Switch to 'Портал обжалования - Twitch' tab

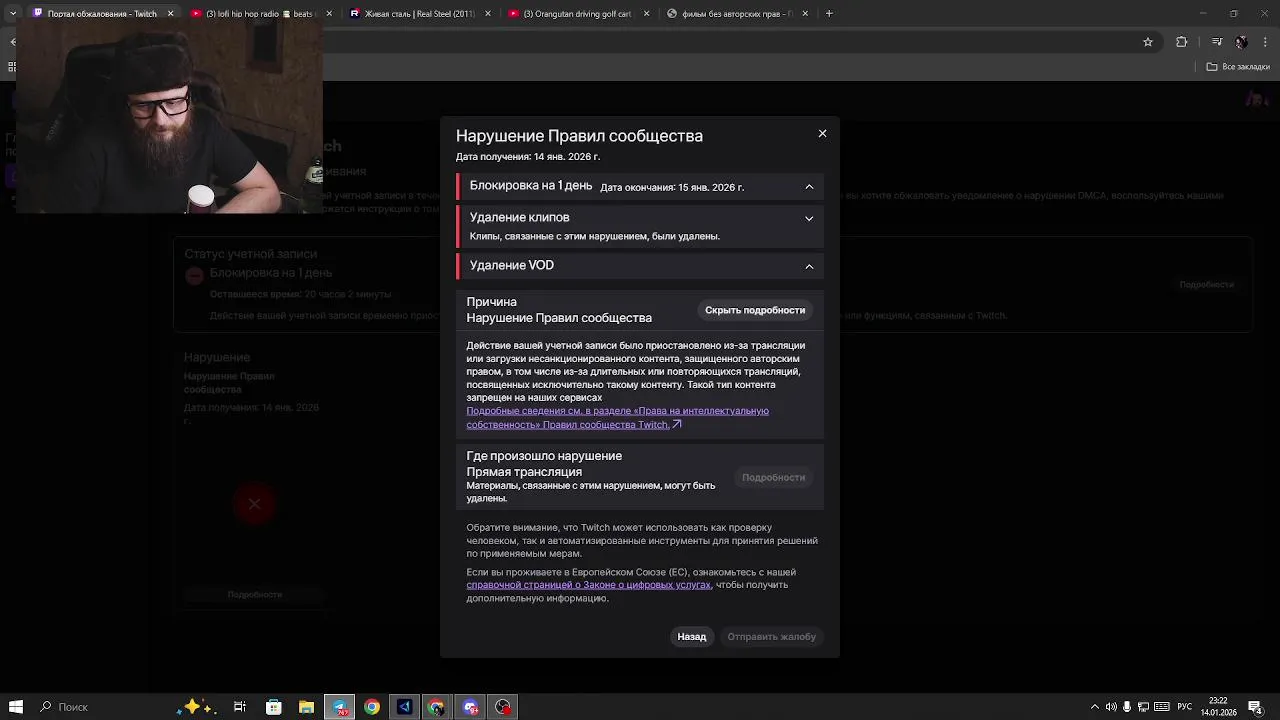(x=103, y=14)
